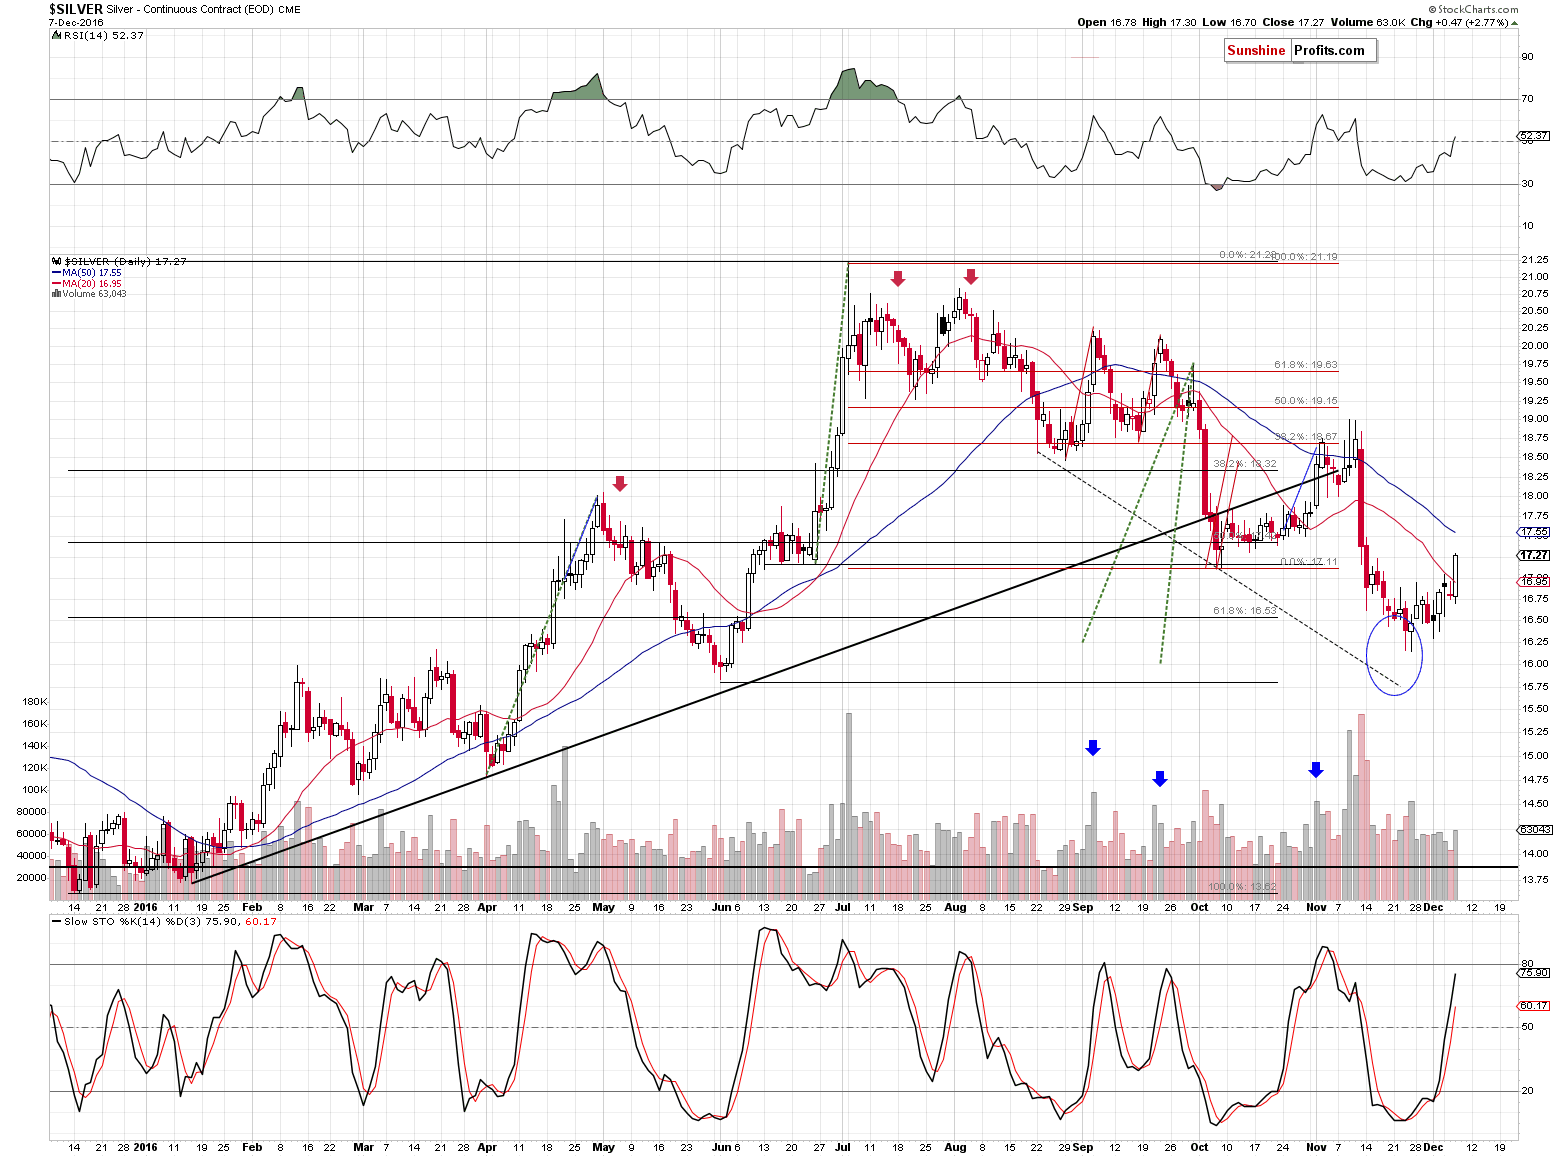This screenshot has height=1157, width=1565.
Task: Click the Low 16.70 value in header
Action: 1228,22
